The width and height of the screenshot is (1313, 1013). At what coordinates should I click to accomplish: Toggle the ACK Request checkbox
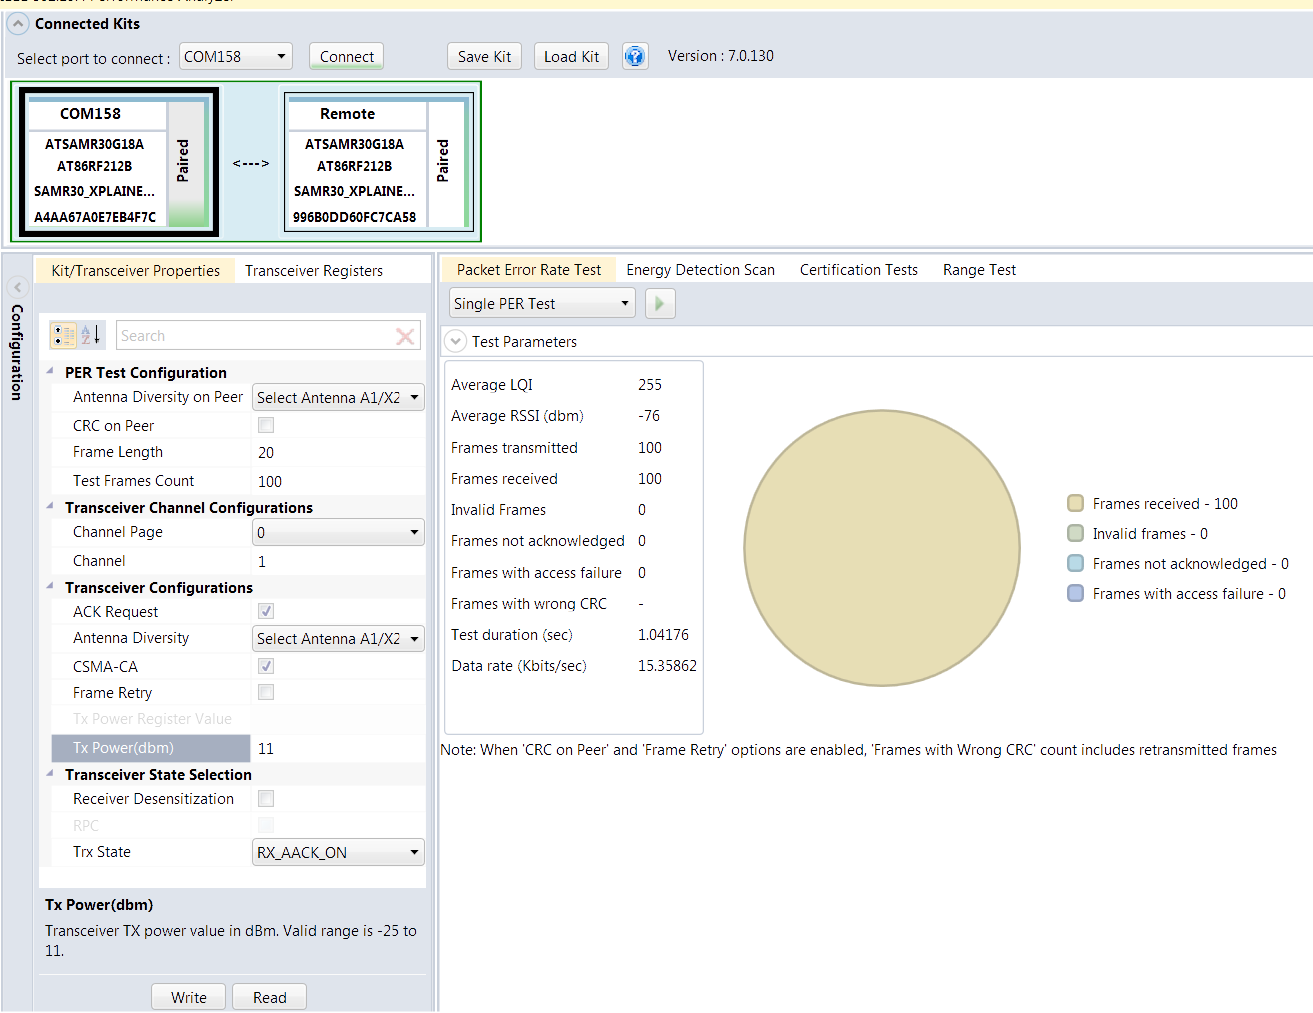266,611
